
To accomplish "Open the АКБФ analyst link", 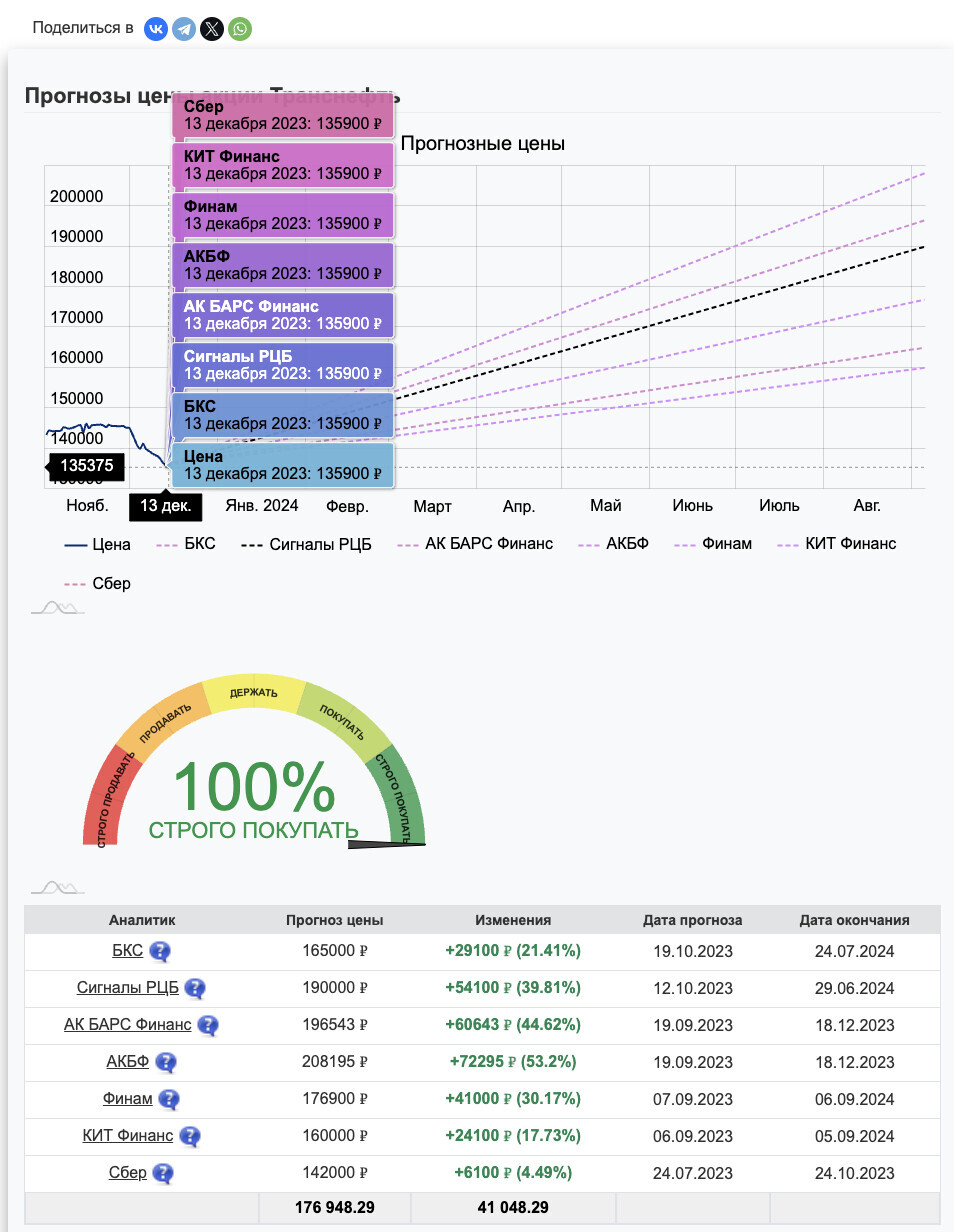I will [x=128, y=1062].
